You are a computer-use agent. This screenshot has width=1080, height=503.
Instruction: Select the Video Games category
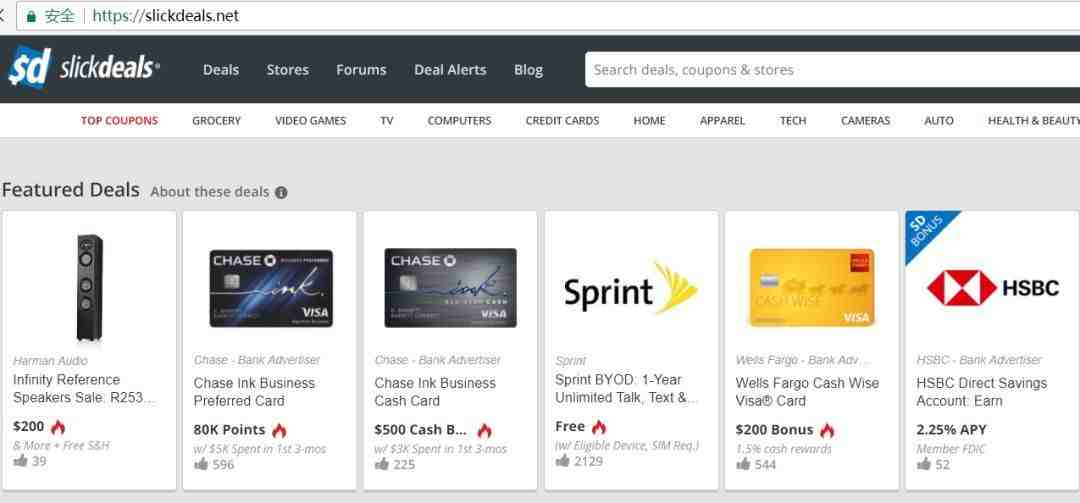coord(311,121)
